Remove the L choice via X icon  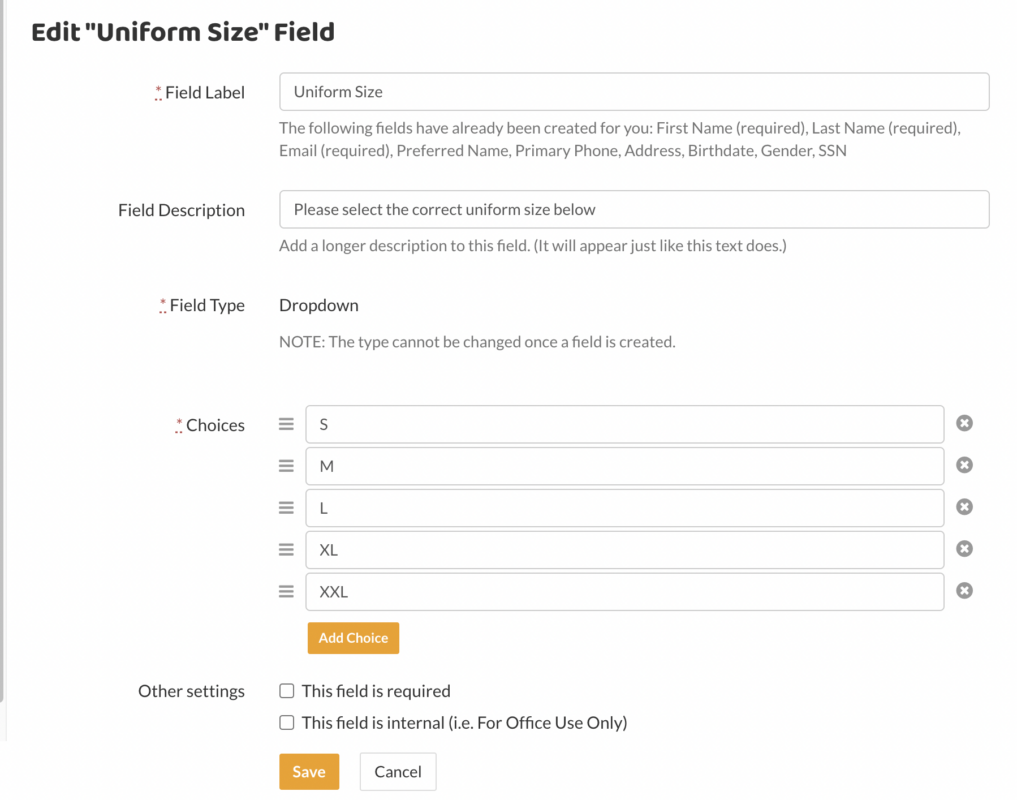tap(964, 507)
